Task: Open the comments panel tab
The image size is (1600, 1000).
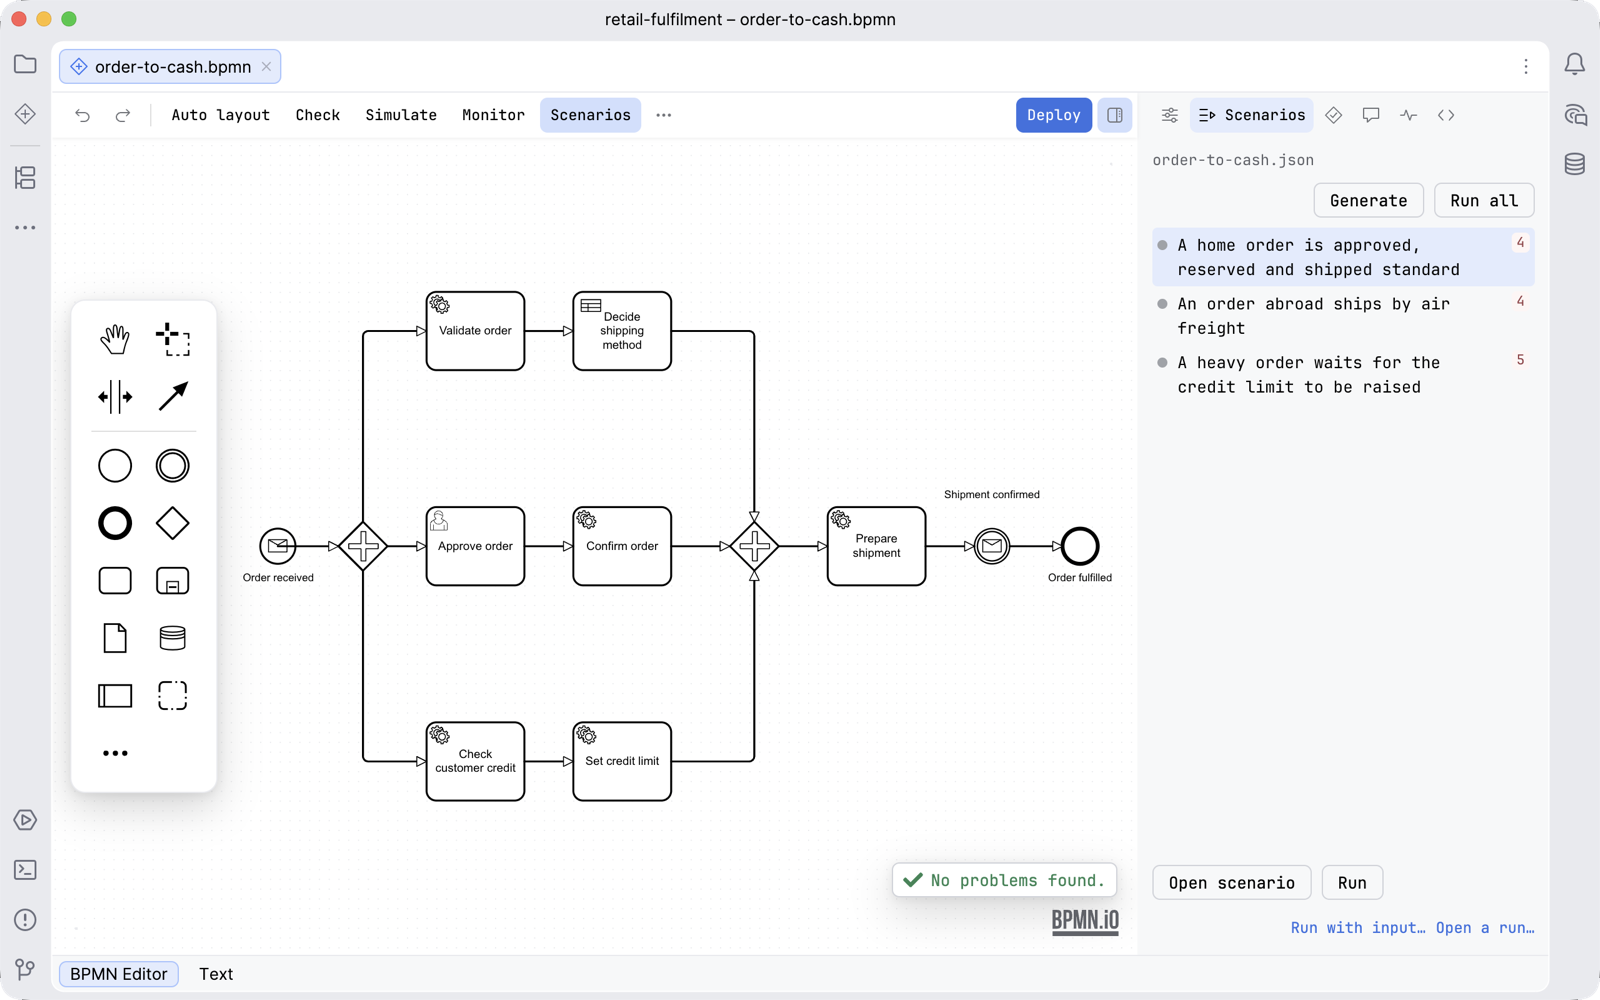Action: coord(1371,115)
